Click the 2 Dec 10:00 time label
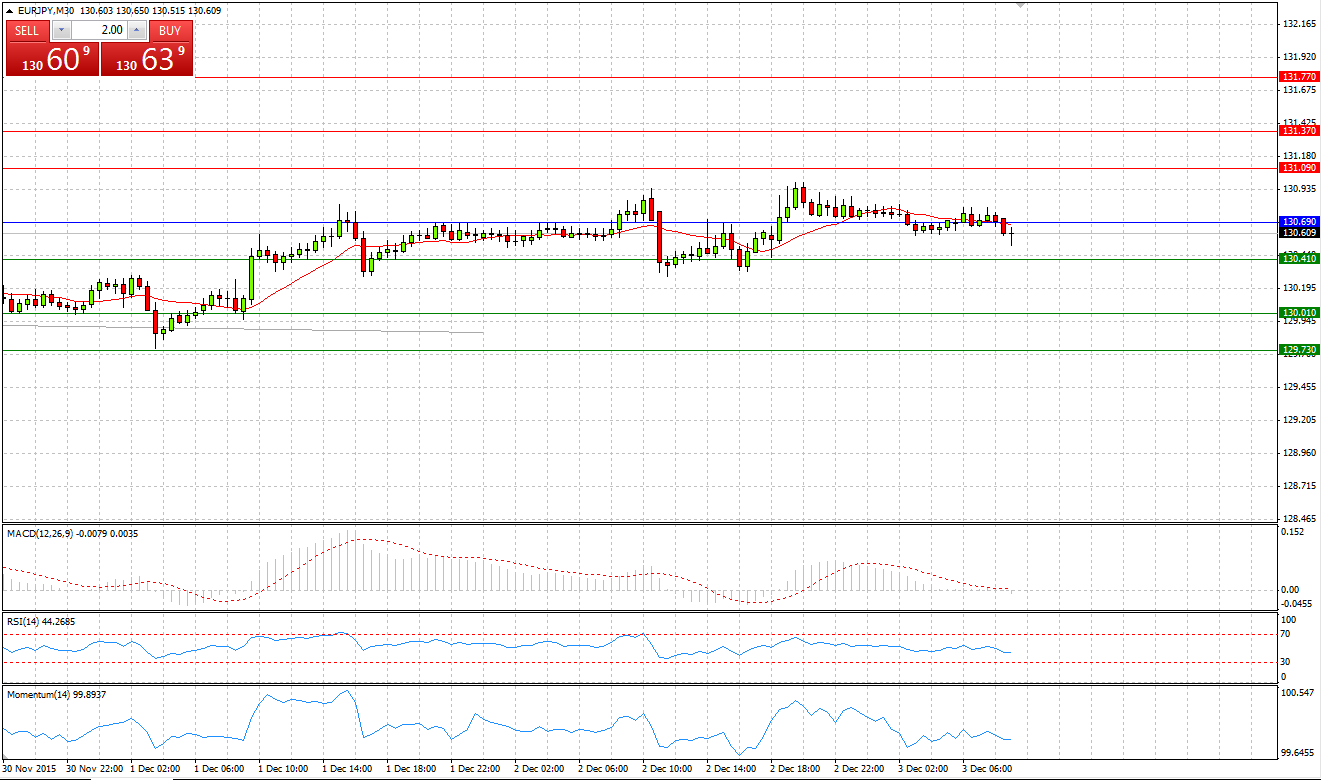This screenshot has height=780, width=1321. pos(667,769)
